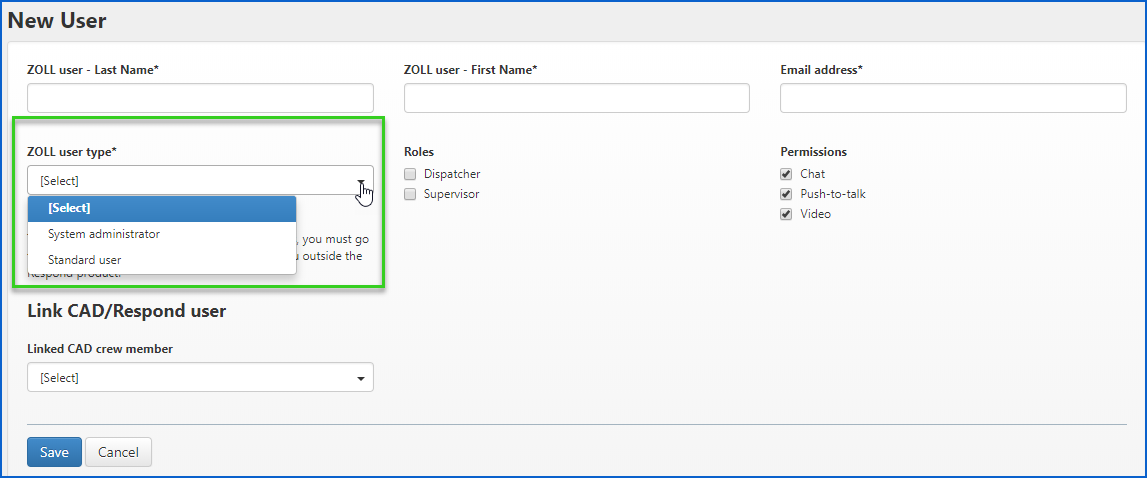The width and height of the screenshot is (1147, 478).
Task: Toggle the Video permission checkbox
Action: click(786, 214)
